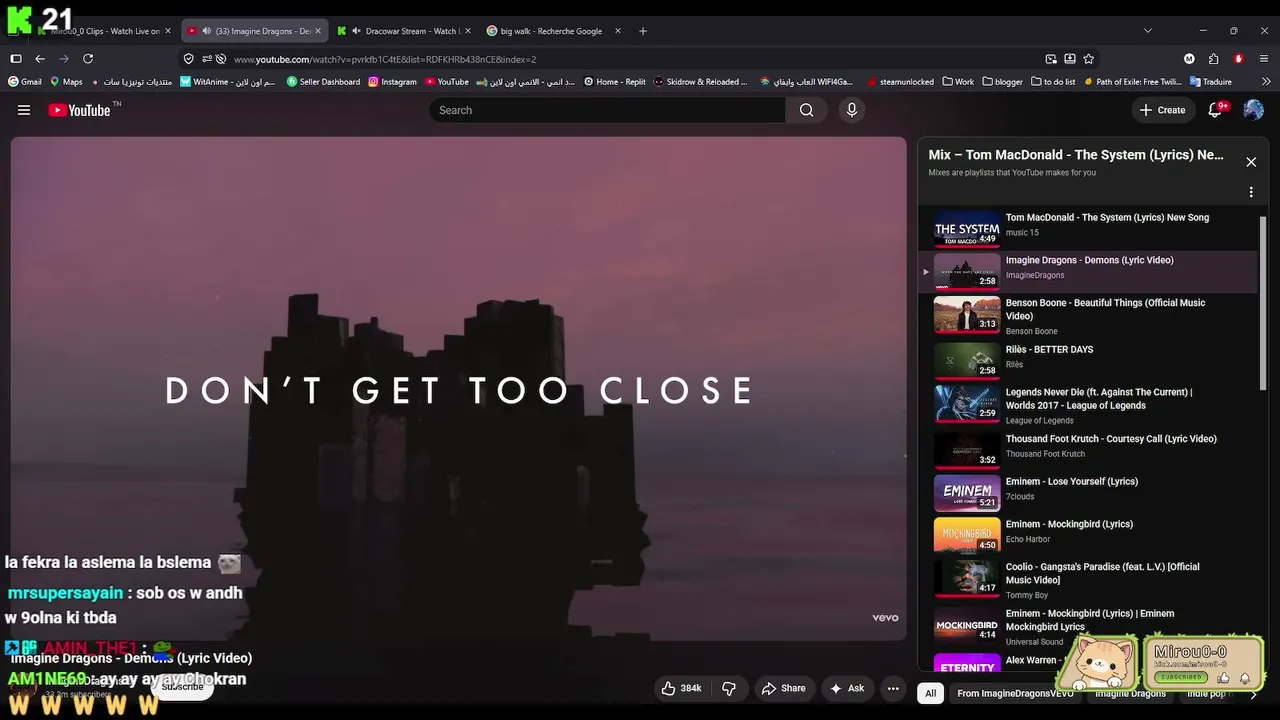The height and width of the screenshot is (720, 1280).
Task: Play Benson Boone Beautiful Things thumbnail
Action: click(x=967, y=315)
